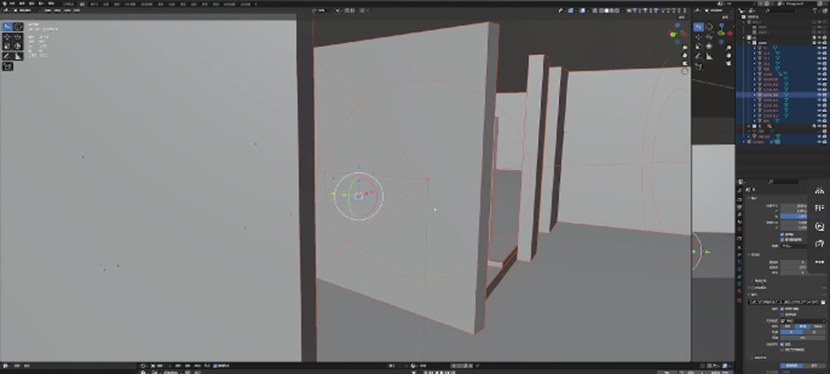Toggle show overlays in large viewport header
Screen dimensions: 830x374
click(x=582, y=10)
